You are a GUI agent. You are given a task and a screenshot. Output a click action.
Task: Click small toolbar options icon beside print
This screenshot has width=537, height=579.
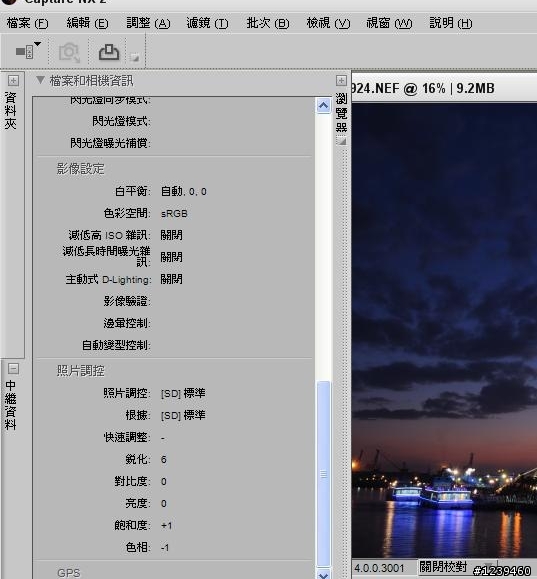(134, 57)
